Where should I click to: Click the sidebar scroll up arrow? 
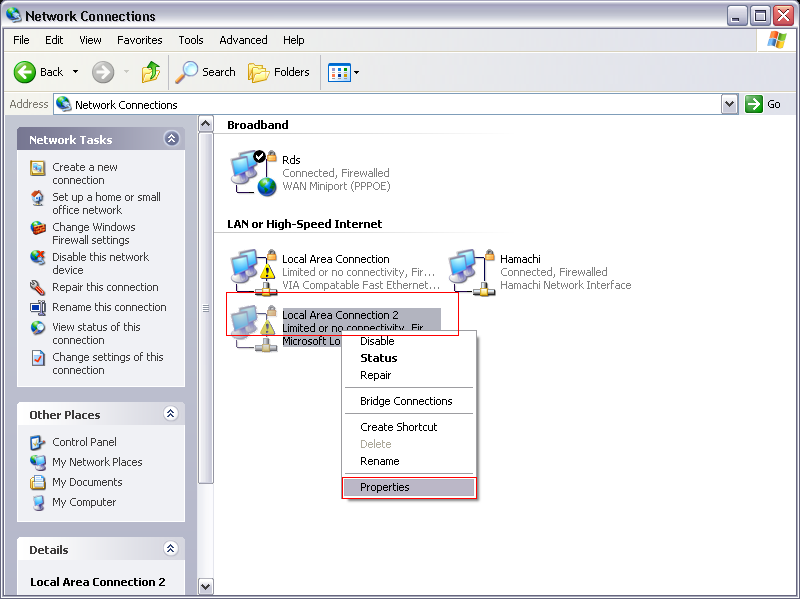tap(206, 124)
